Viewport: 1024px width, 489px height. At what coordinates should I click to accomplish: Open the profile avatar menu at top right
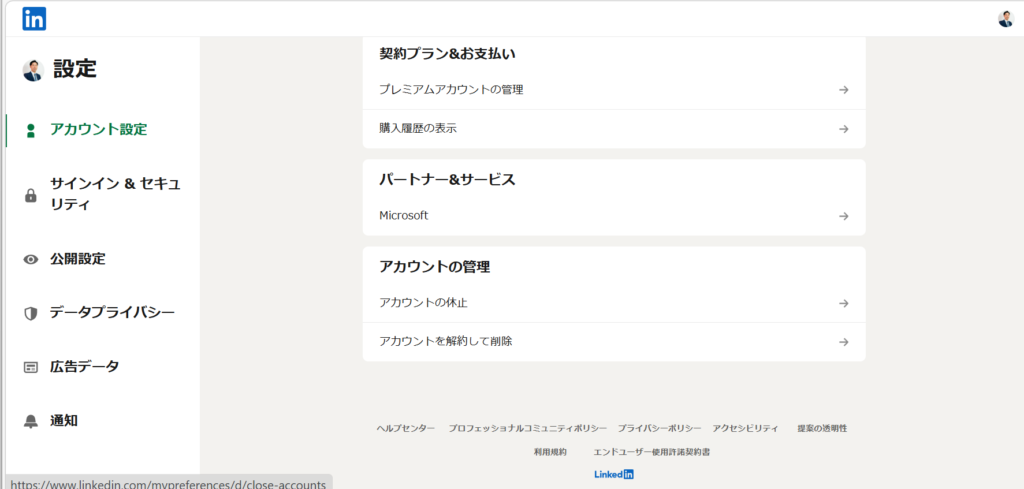point(1005,19)
